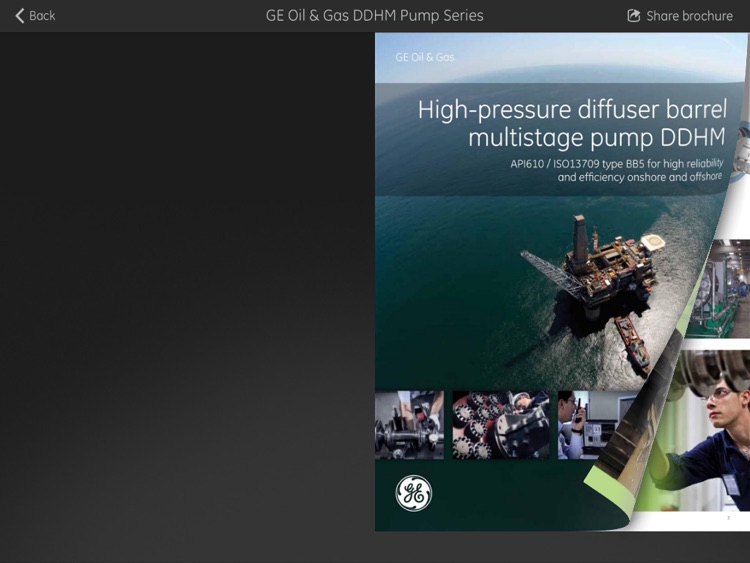Viewport: 750px width, 563px height.
Task: Click the supply ship beside platform
Action: [633, 345]
